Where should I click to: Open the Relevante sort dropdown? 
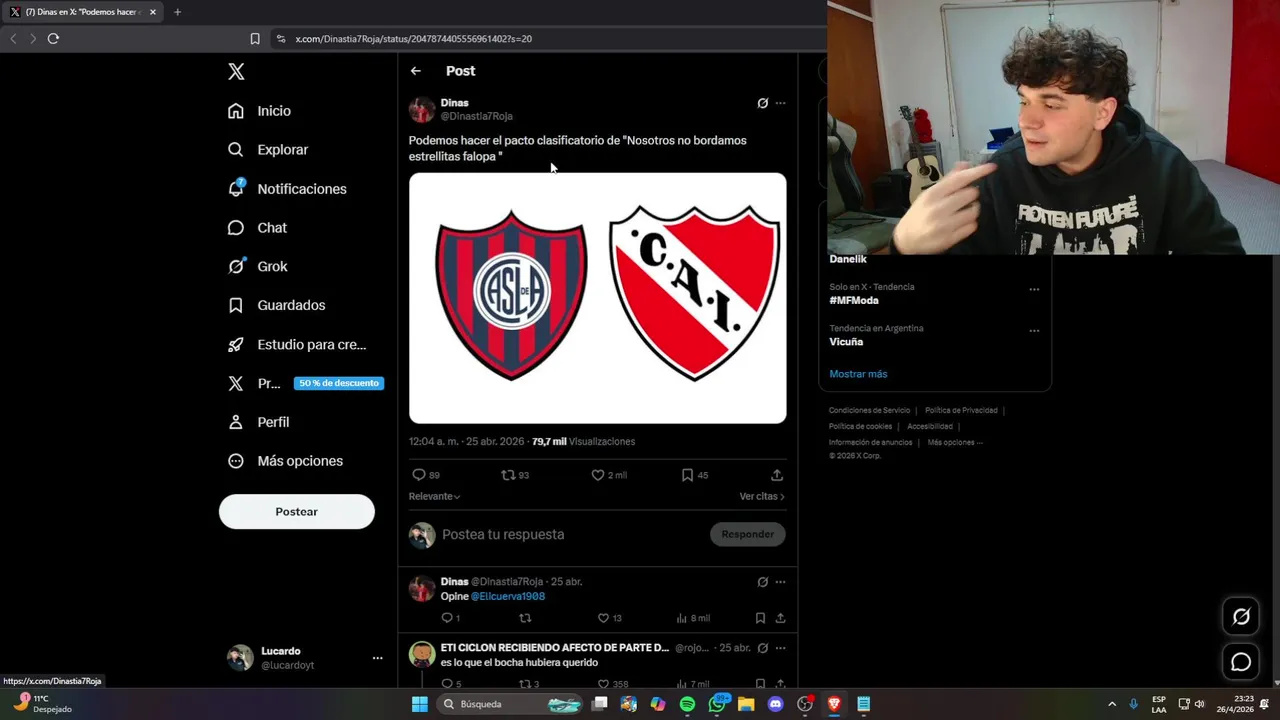(x=434, y=496)
